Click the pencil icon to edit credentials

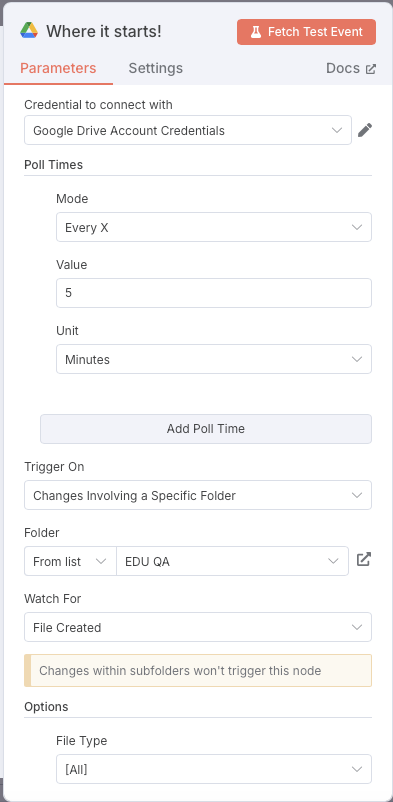tap(364, 130)
